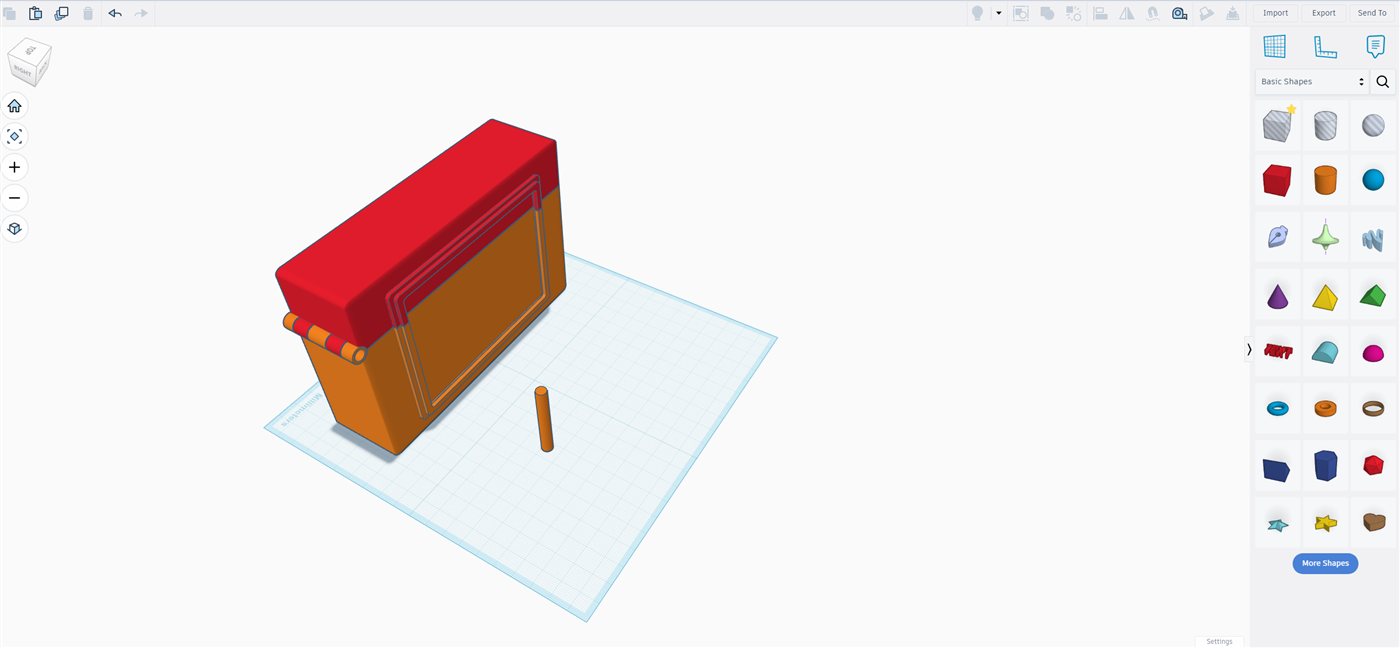This screenshot has height=648, width=1400.
Task: Select the red Icosahedron shape
Action: click(x=1373, y=465)
